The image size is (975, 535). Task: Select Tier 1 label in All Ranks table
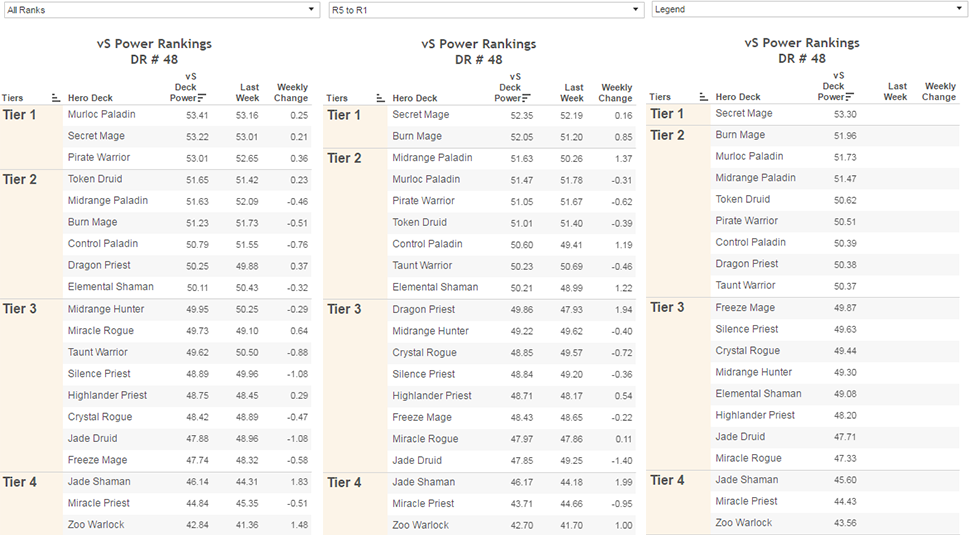[19, 114]
